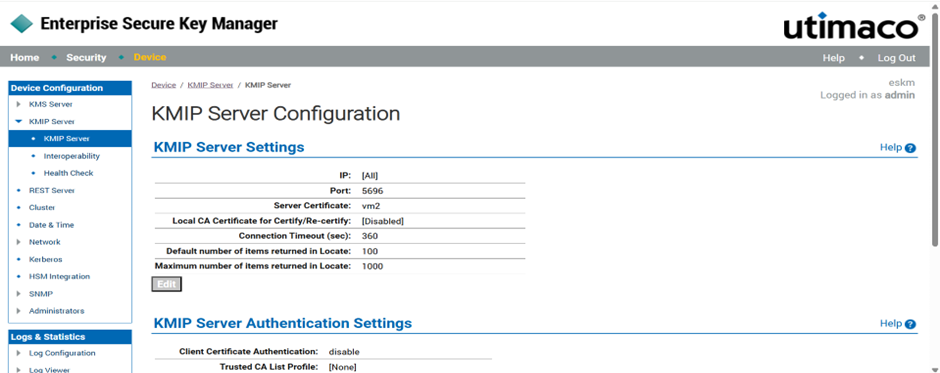Open help icon for KMIP Server Authentication Settings
940x373 pixels.
(911, 324)
